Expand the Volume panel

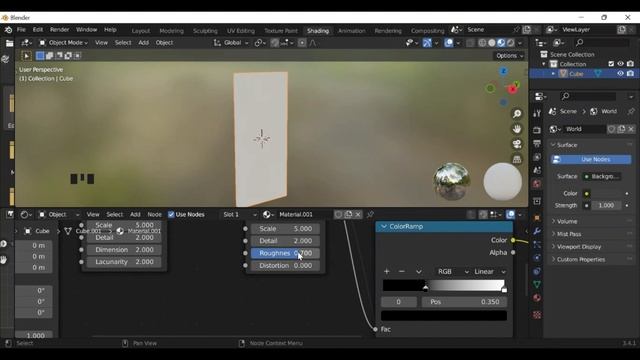pos(567,221)
